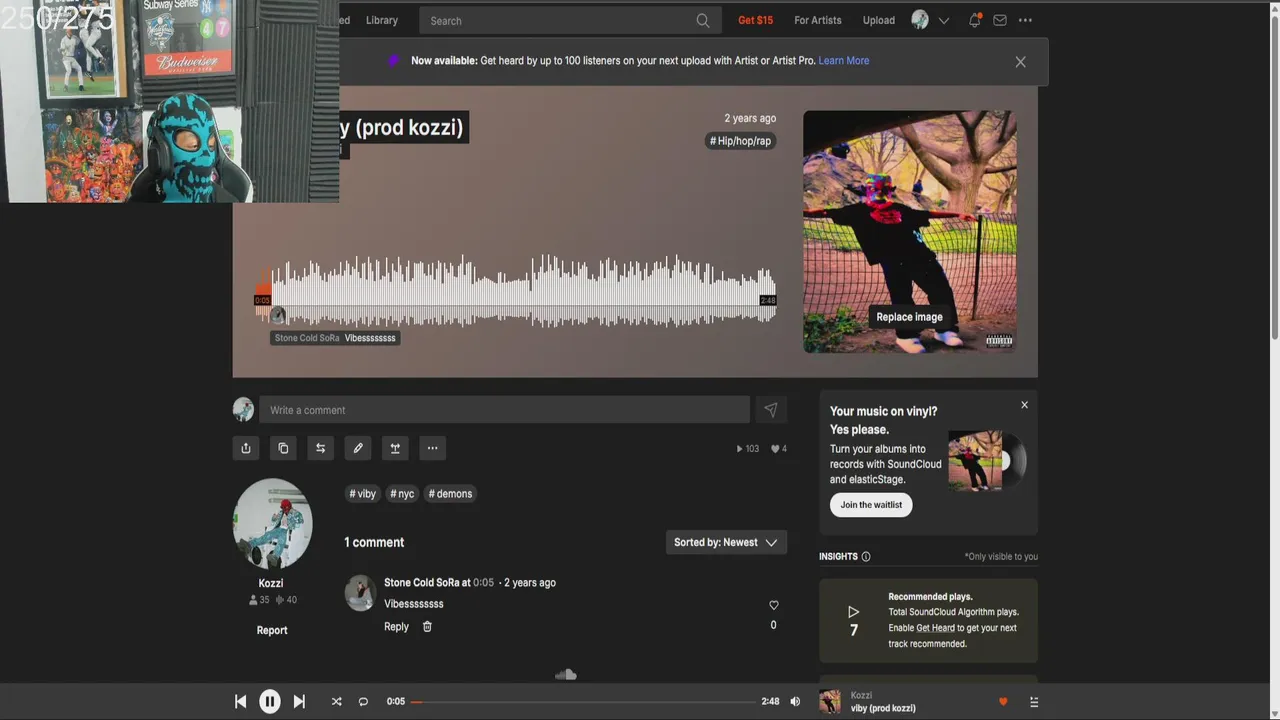Screen dimensions: 1280x720
Task: Skip to previous track
Action: (x=241, y=702)
